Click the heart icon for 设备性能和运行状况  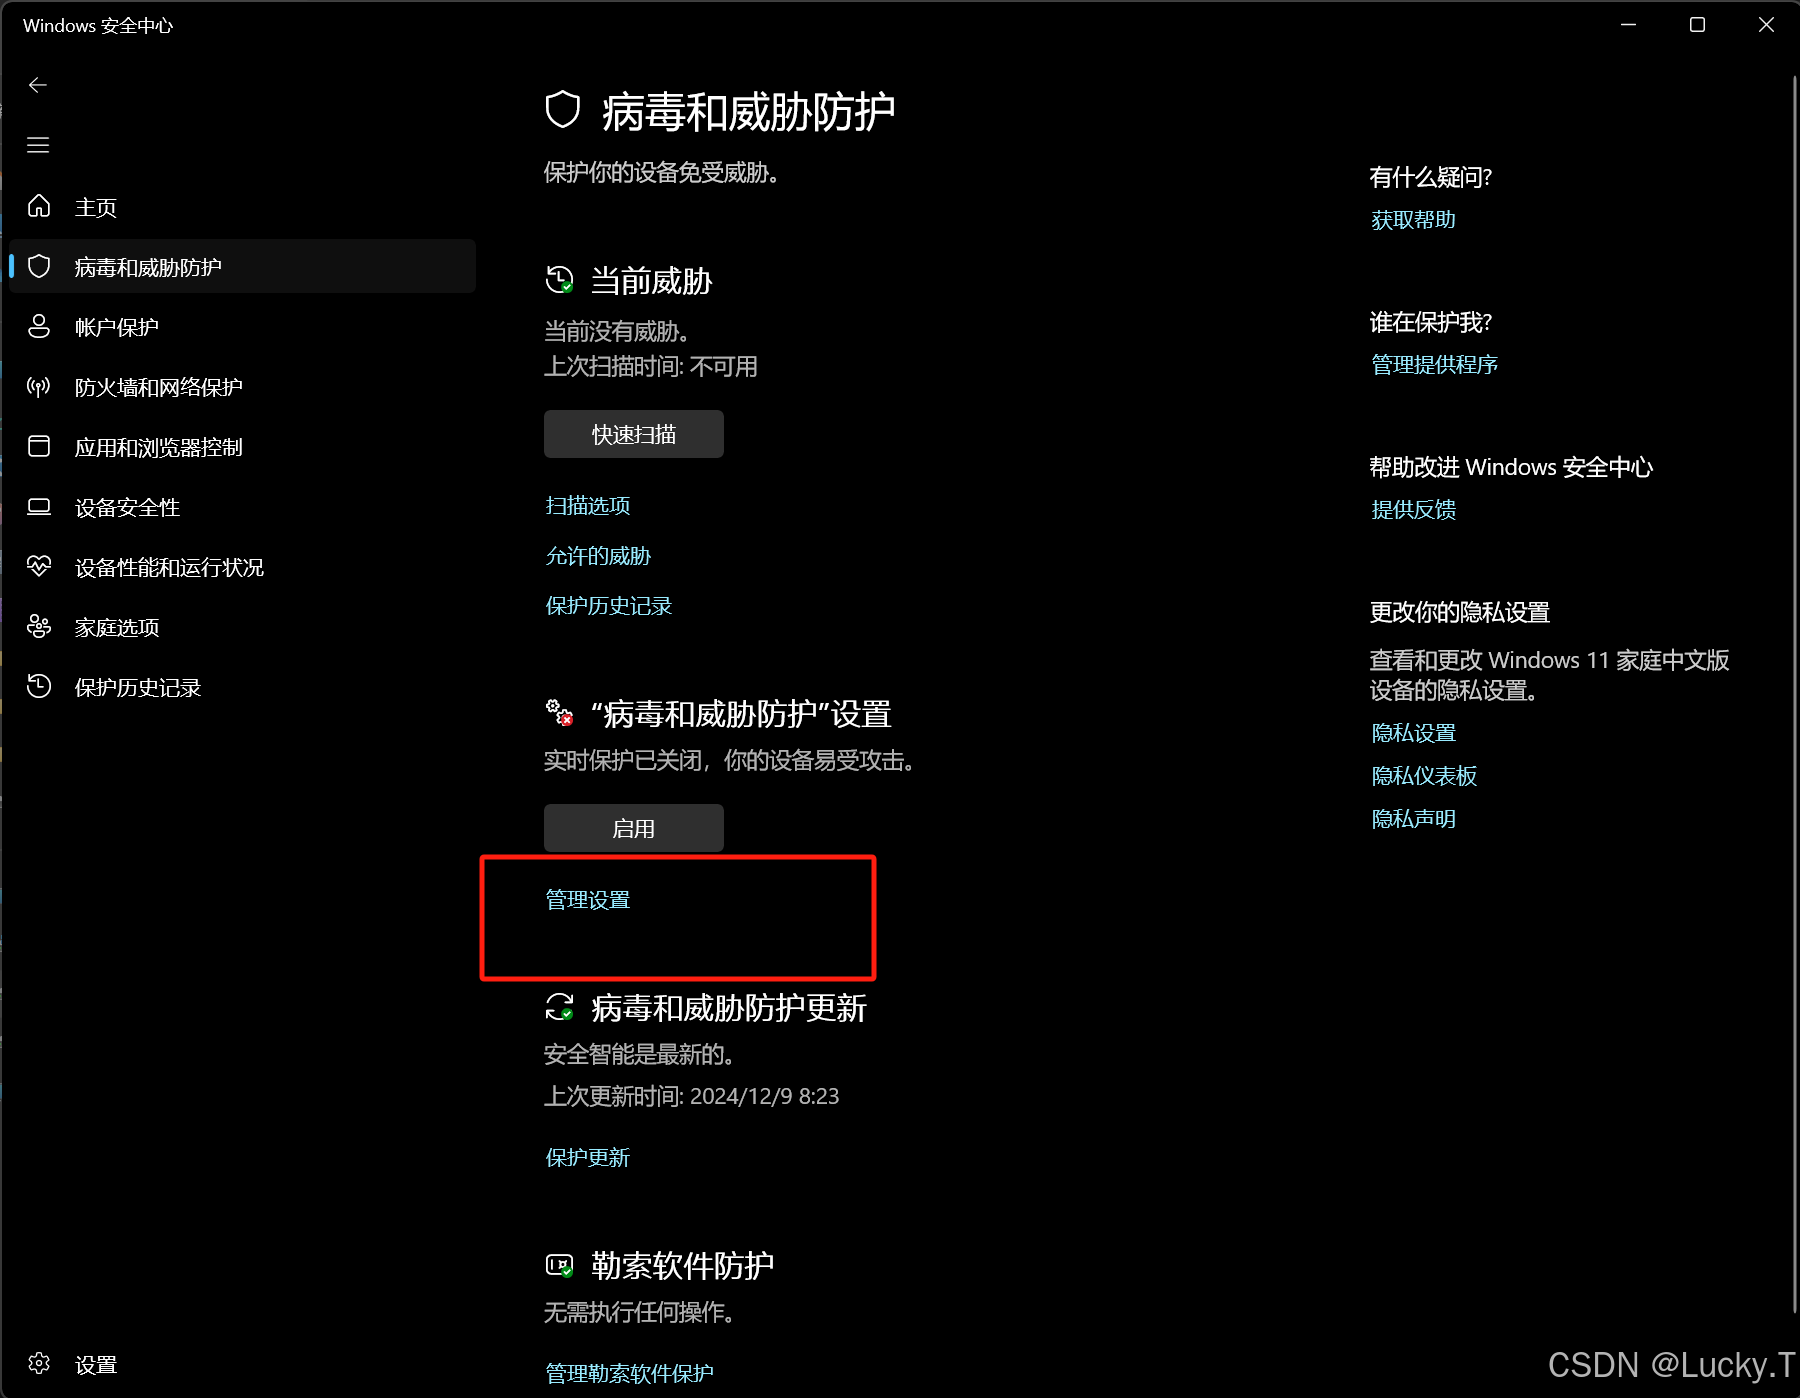(39, 566)
